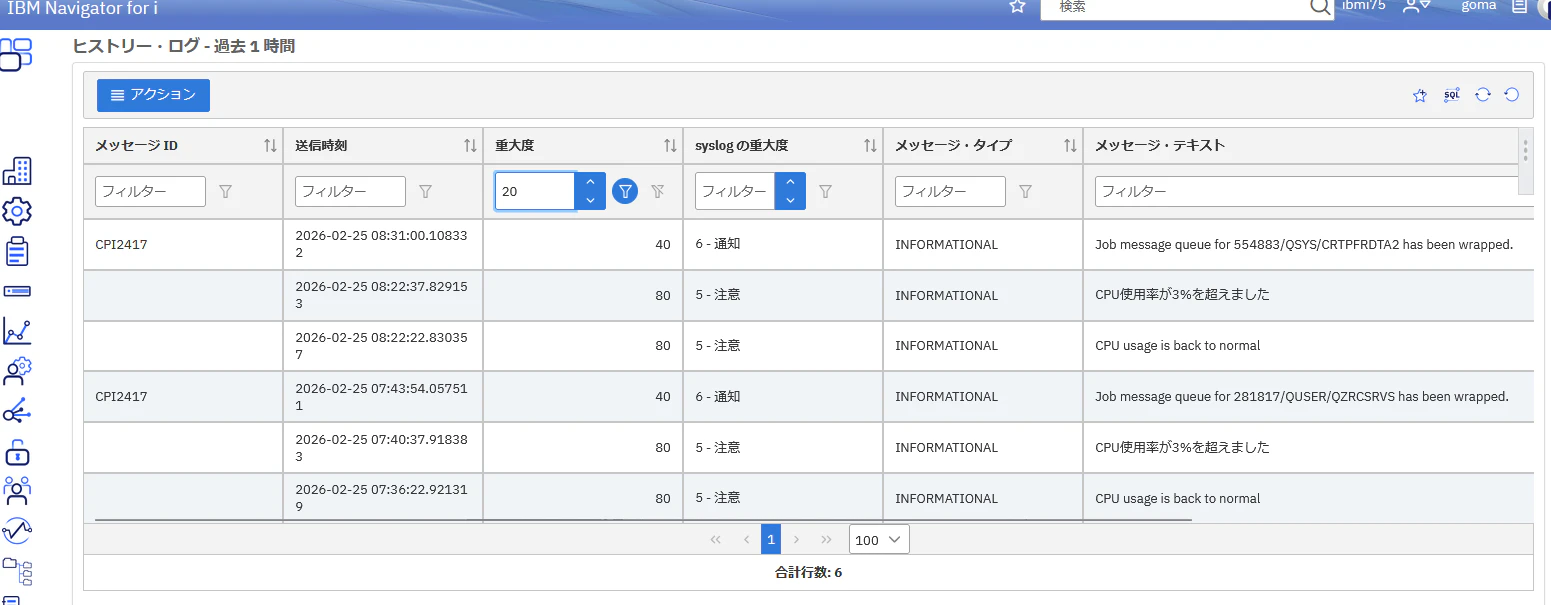Click the 検索 search box in header
Viewport: 1551px width, 605px height.
1175,7
